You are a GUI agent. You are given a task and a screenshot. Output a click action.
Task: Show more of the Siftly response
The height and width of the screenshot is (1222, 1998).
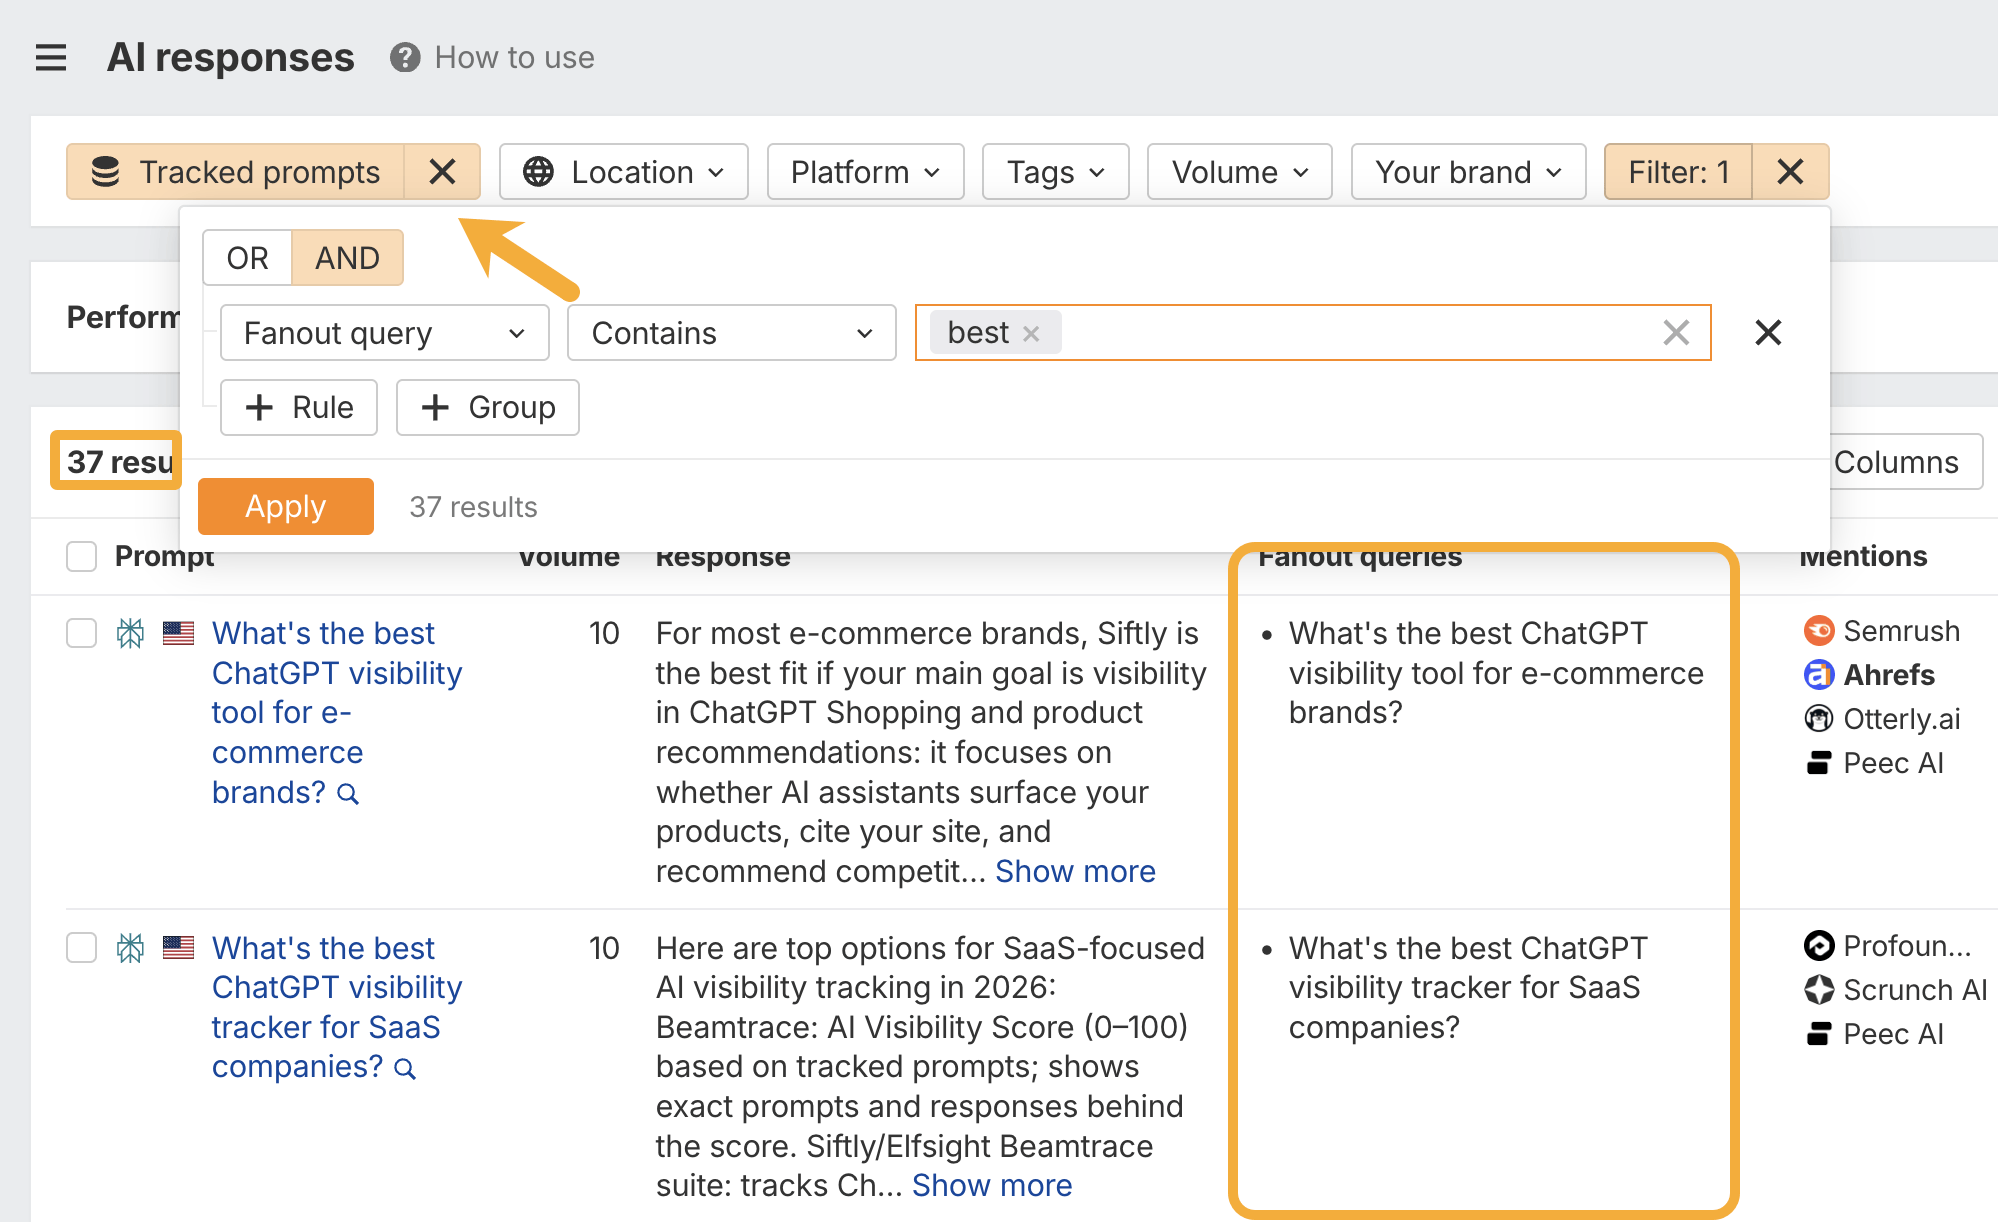pyautogui.click(x=1075, y=871)
